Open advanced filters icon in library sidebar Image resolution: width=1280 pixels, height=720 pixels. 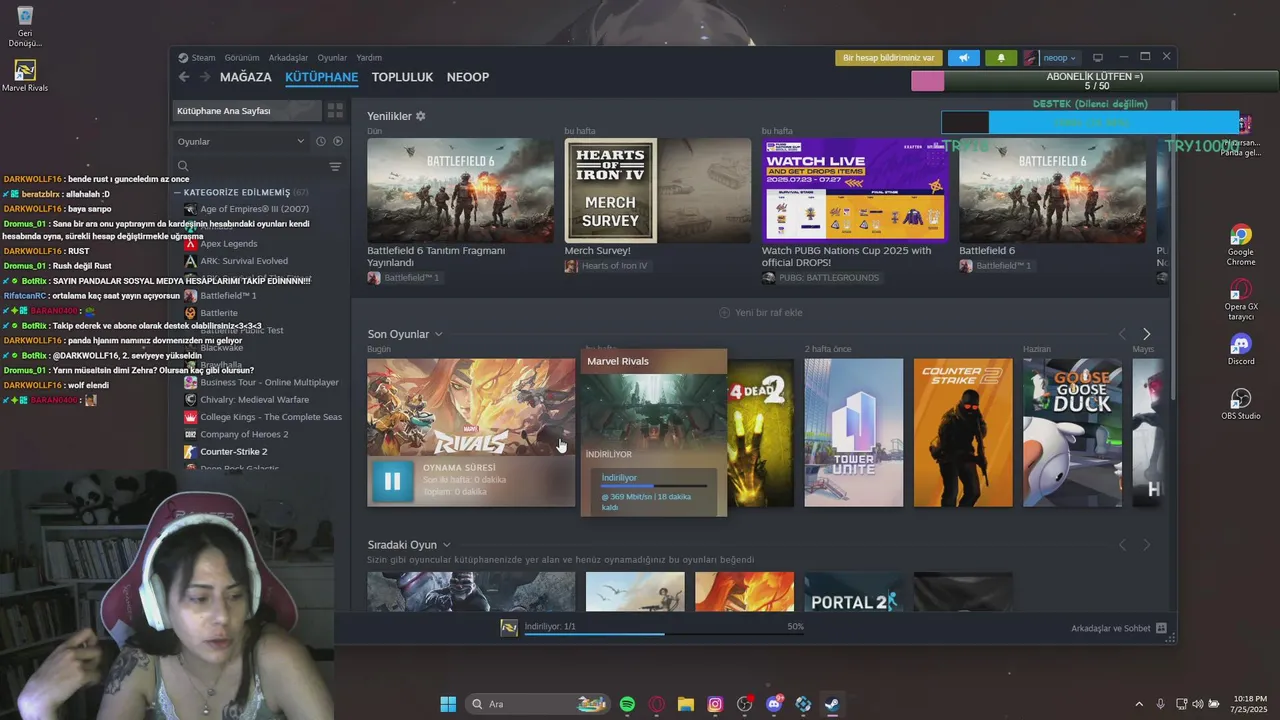click(x=335, y=166)
